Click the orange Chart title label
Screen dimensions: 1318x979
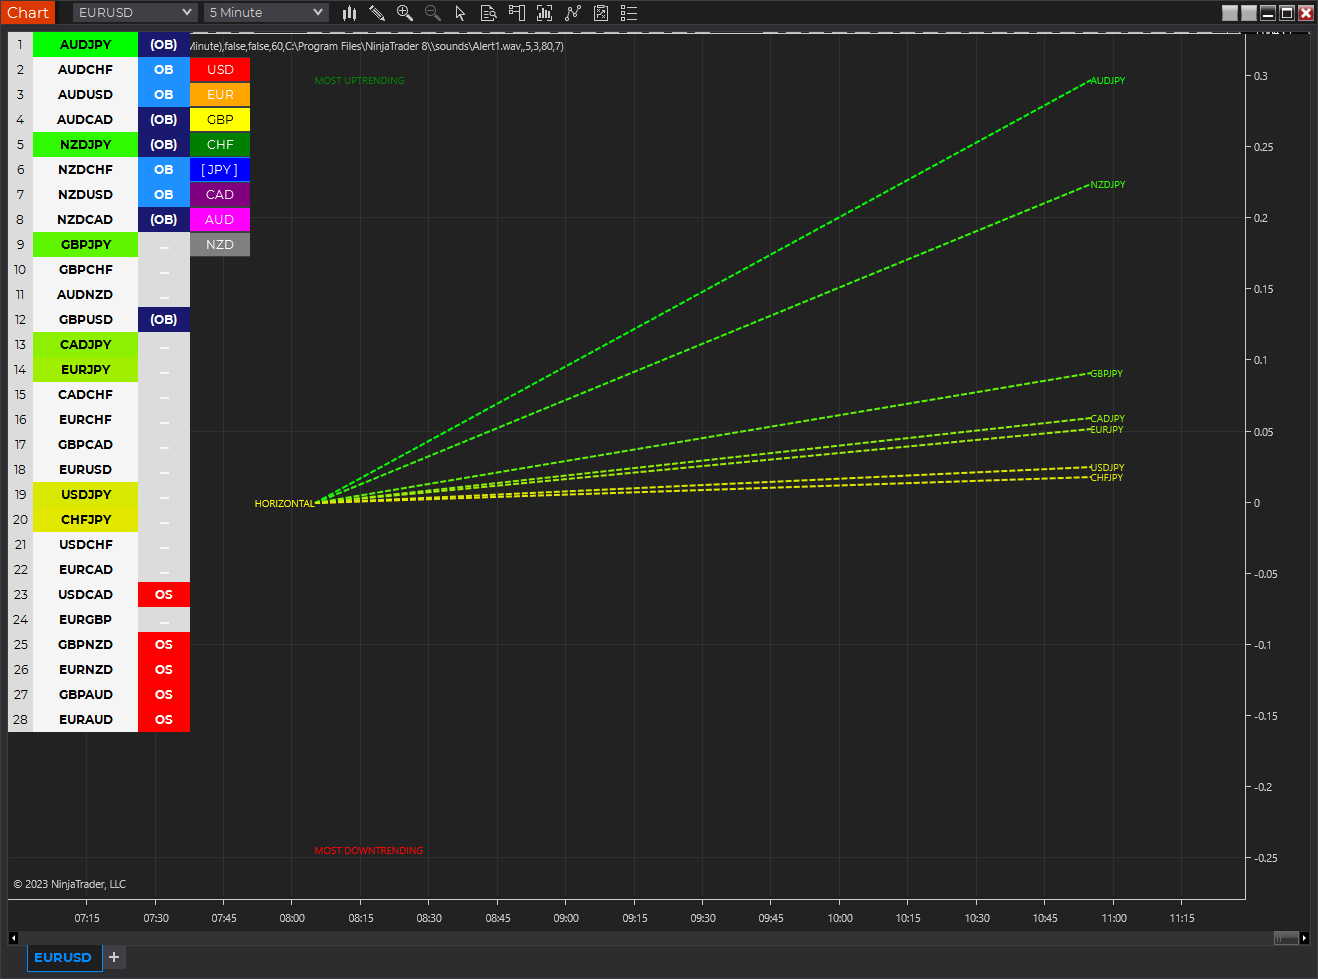pos(27,13)
